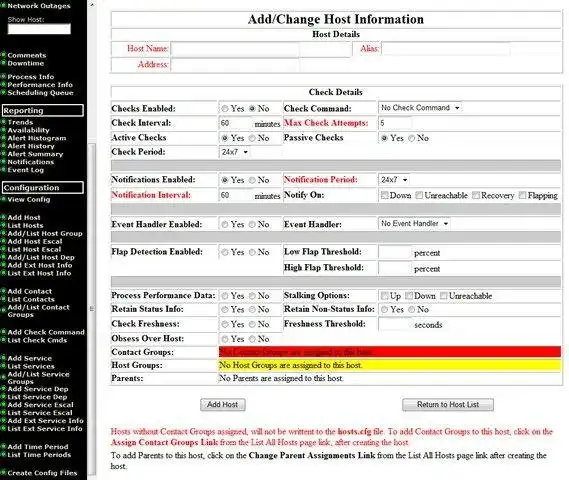Check the Notify On Unreachable box
The width and height of the screenshot is (569, 480).
coord(419,195)
